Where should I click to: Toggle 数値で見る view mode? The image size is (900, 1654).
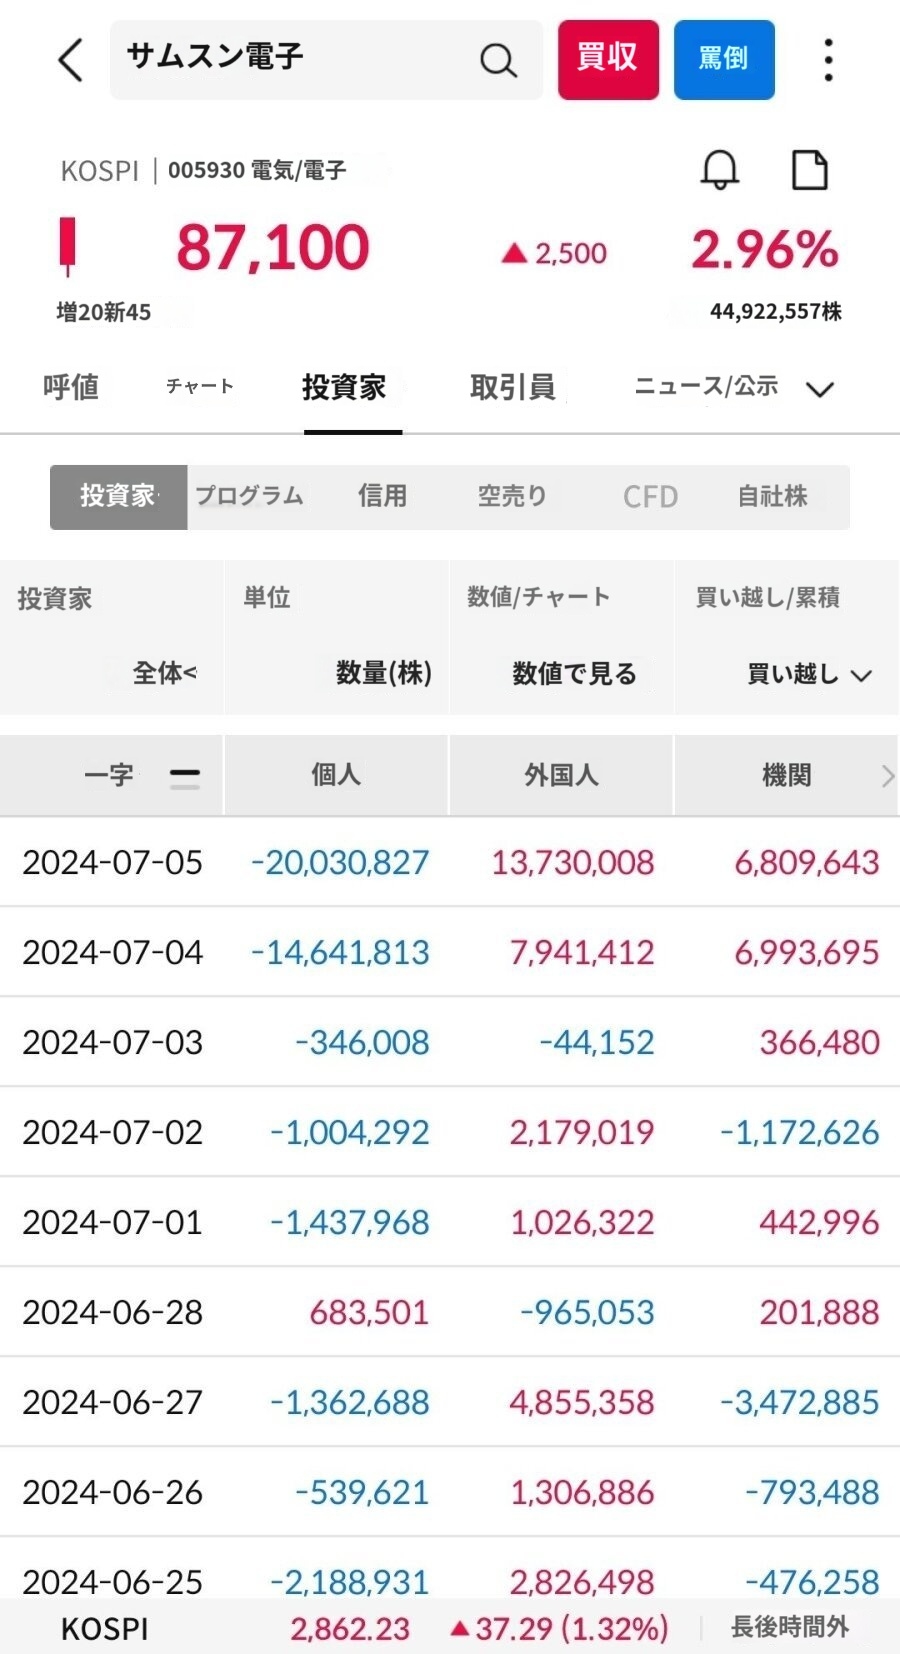[574, 674]
